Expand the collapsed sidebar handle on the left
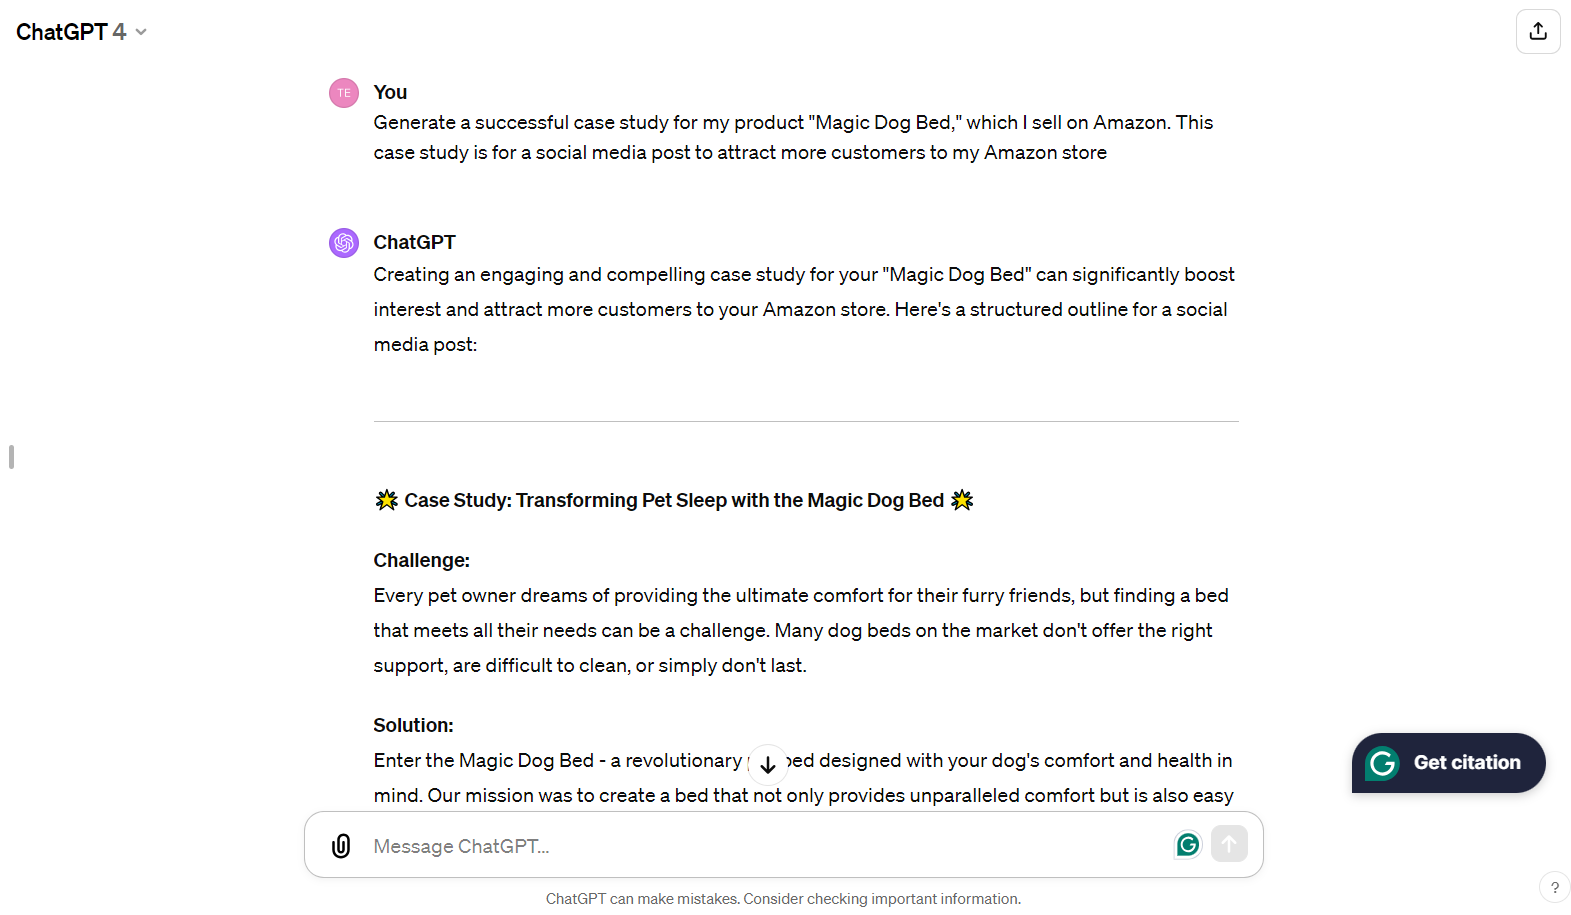Screen dimensions: 1571x915 (x=11, y=456)
